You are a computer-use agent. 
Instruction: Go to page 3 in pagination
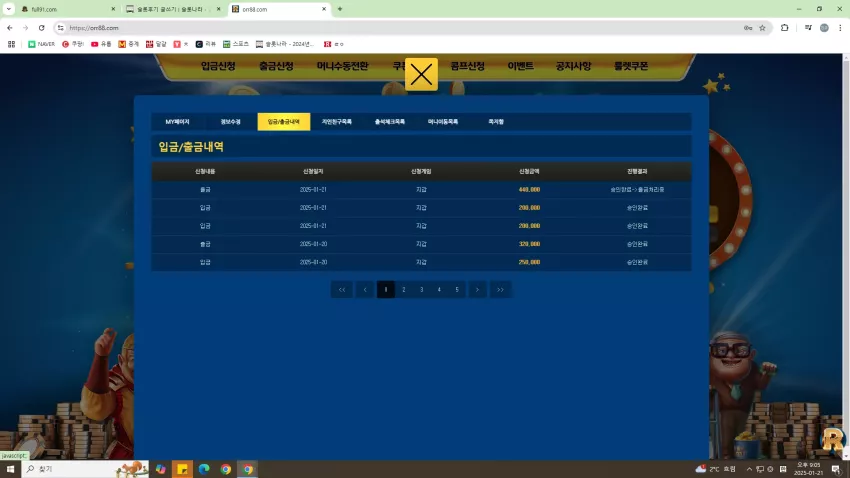tap(421, 289)
